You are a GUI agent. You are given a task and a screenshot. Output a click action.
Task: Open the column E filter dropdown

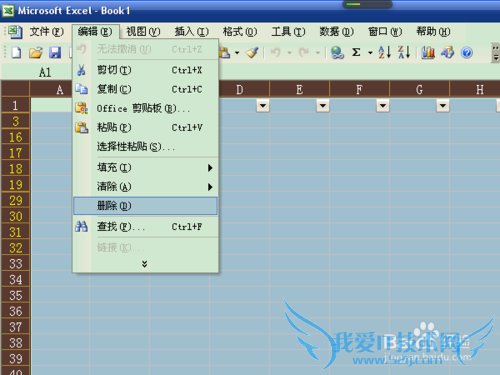tap(323, 106)
